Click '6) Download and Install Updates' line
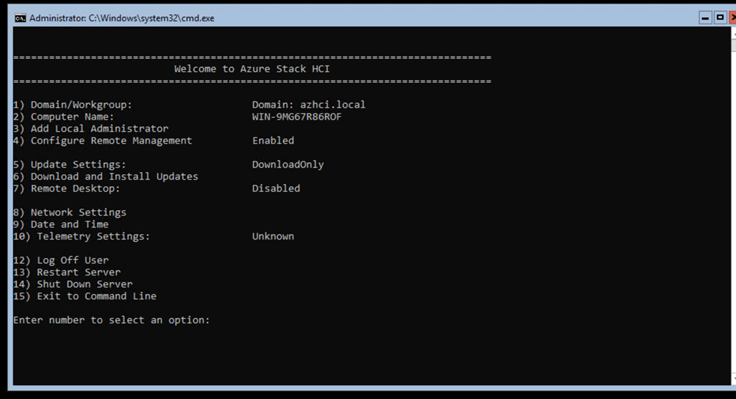The width and height of the screenshot is (736, 399). [106, 176]
